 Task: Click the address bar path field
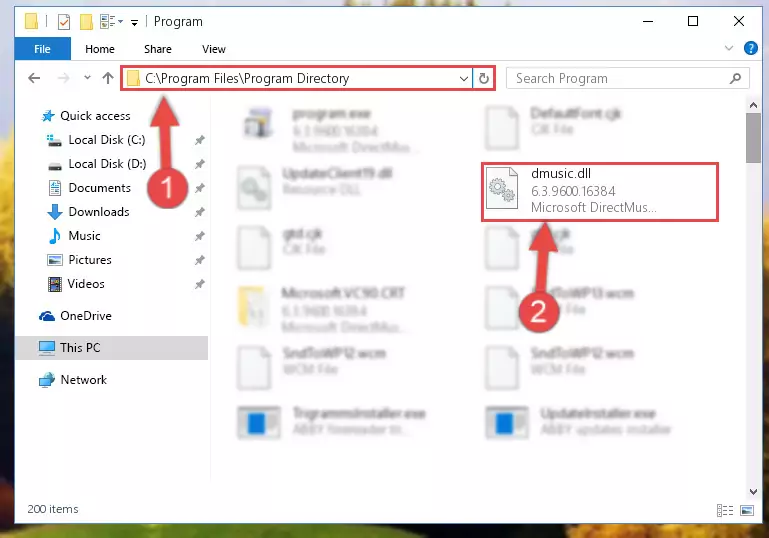click(297, 78)
